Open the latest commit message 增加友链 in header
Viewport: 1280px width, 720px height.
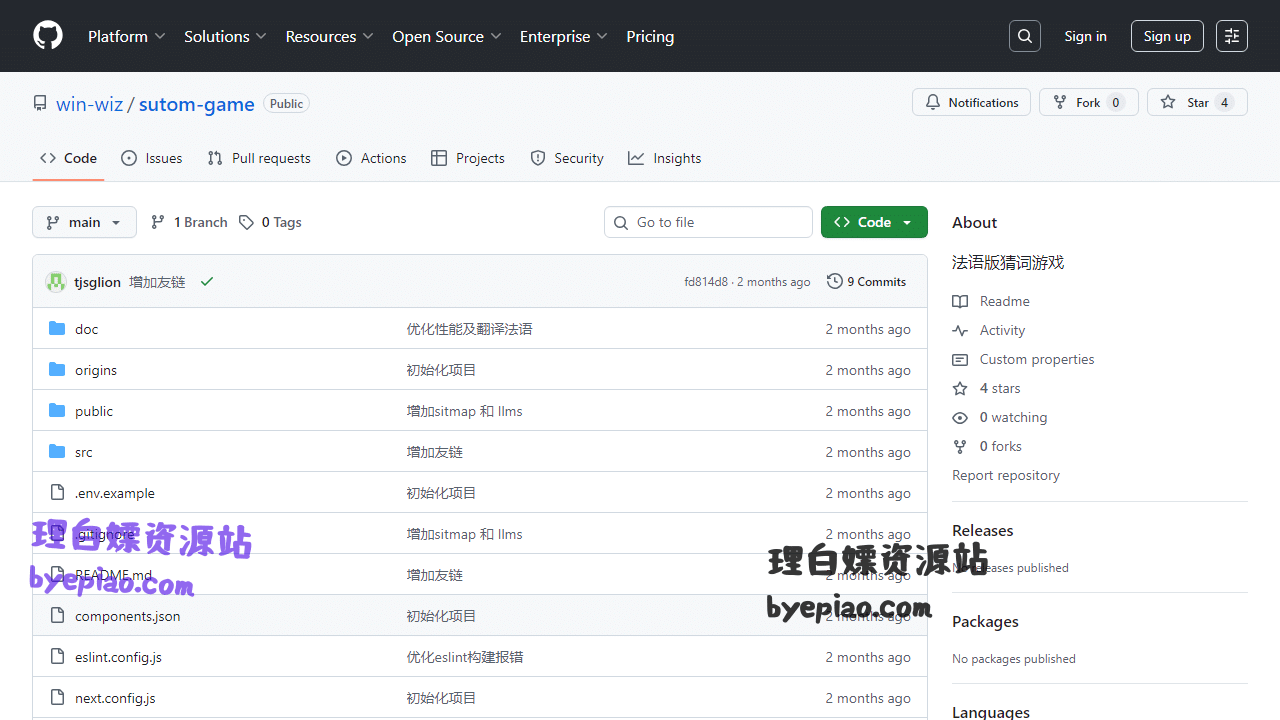coord(157,282)
